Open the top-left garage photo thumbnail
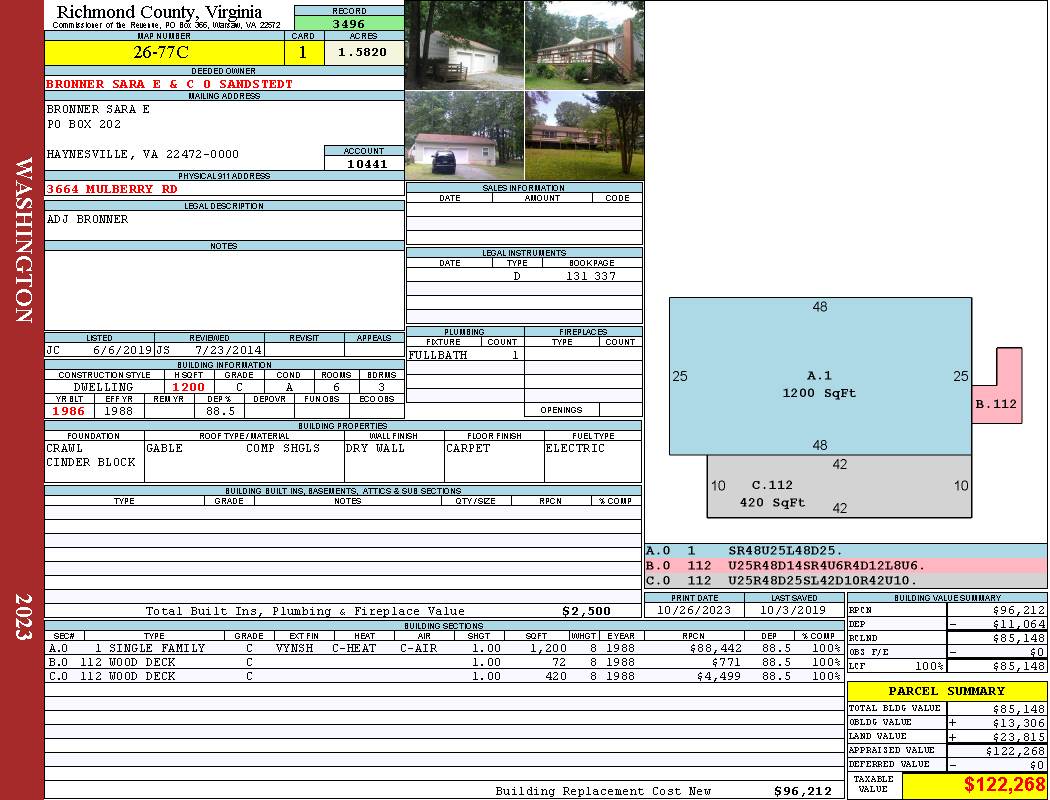 [x=464, y=45]
